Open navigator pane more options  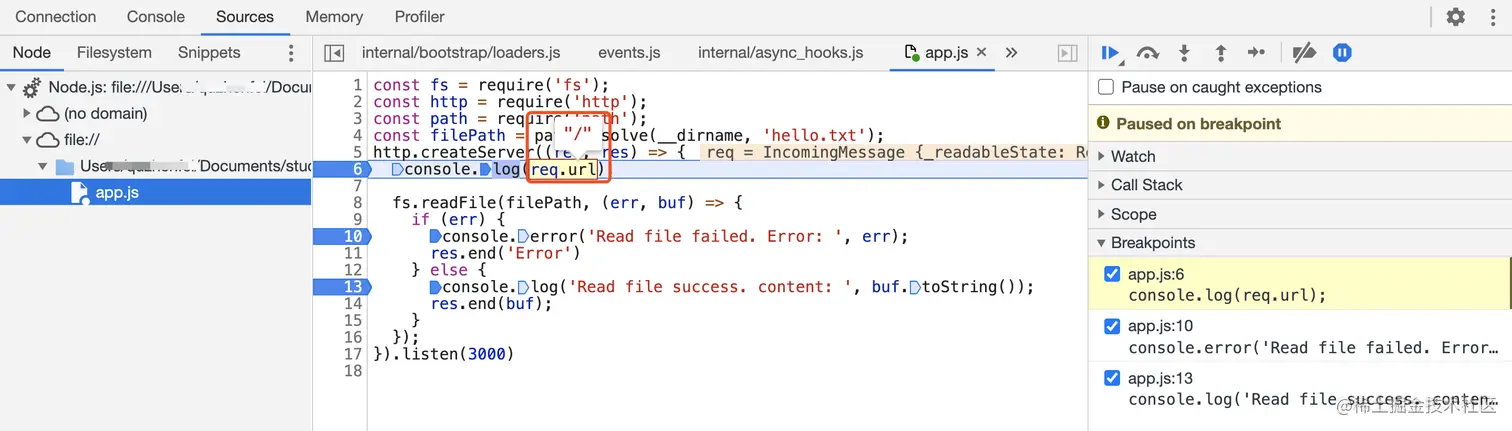pos(291,53)
